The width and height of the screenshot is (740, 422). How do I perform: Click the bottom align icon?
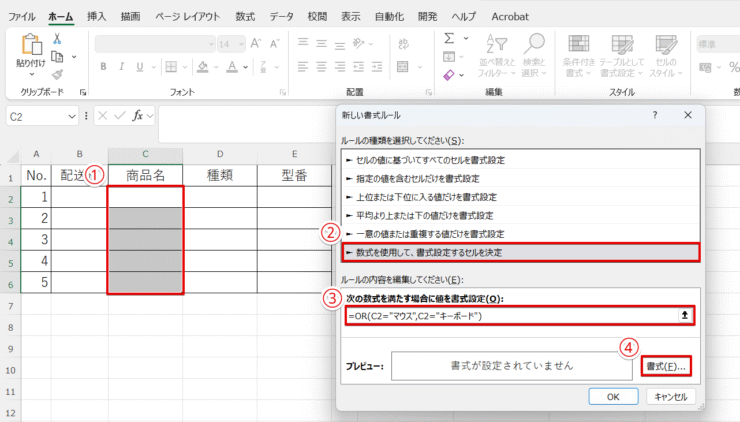(x=340, y=45)
